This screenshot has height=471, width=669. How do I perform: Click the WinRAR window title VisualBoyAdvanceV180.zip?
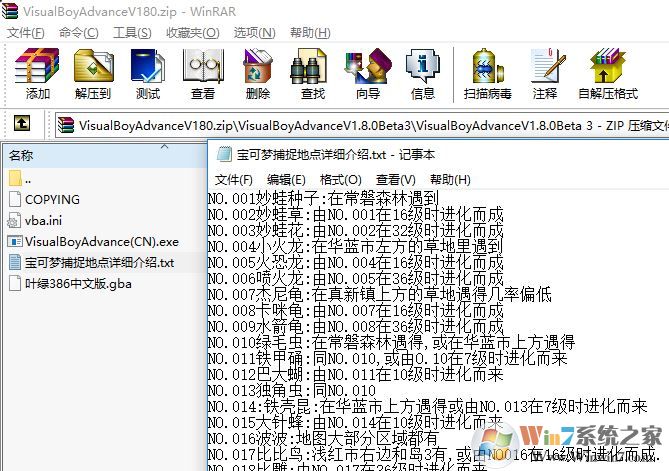click(130, 12)
